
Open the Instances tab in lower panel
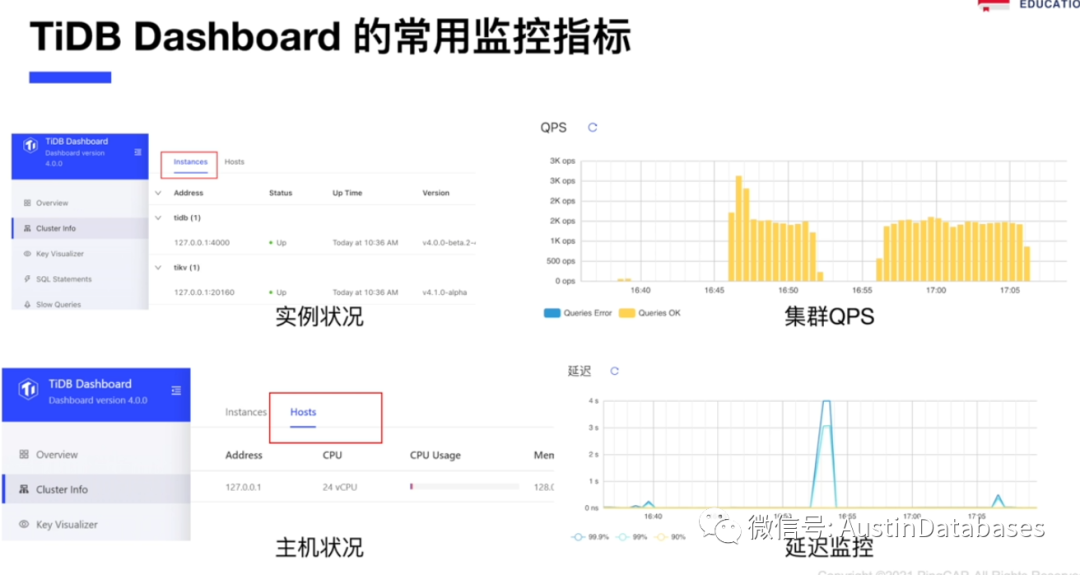click(x=246, y=412)
